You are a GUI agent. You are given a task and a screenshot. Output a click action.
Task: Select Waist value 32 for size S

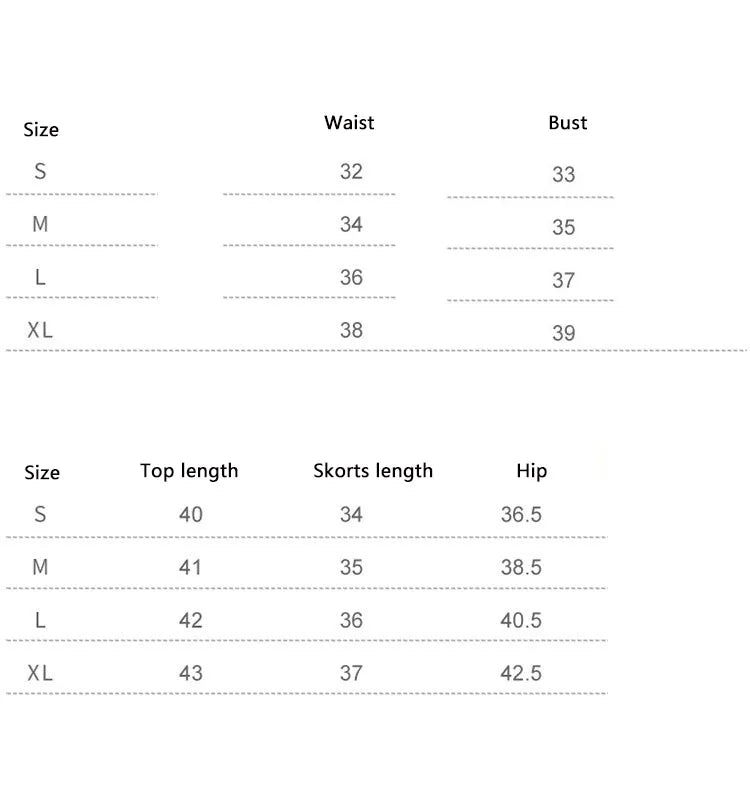point(351,171)
